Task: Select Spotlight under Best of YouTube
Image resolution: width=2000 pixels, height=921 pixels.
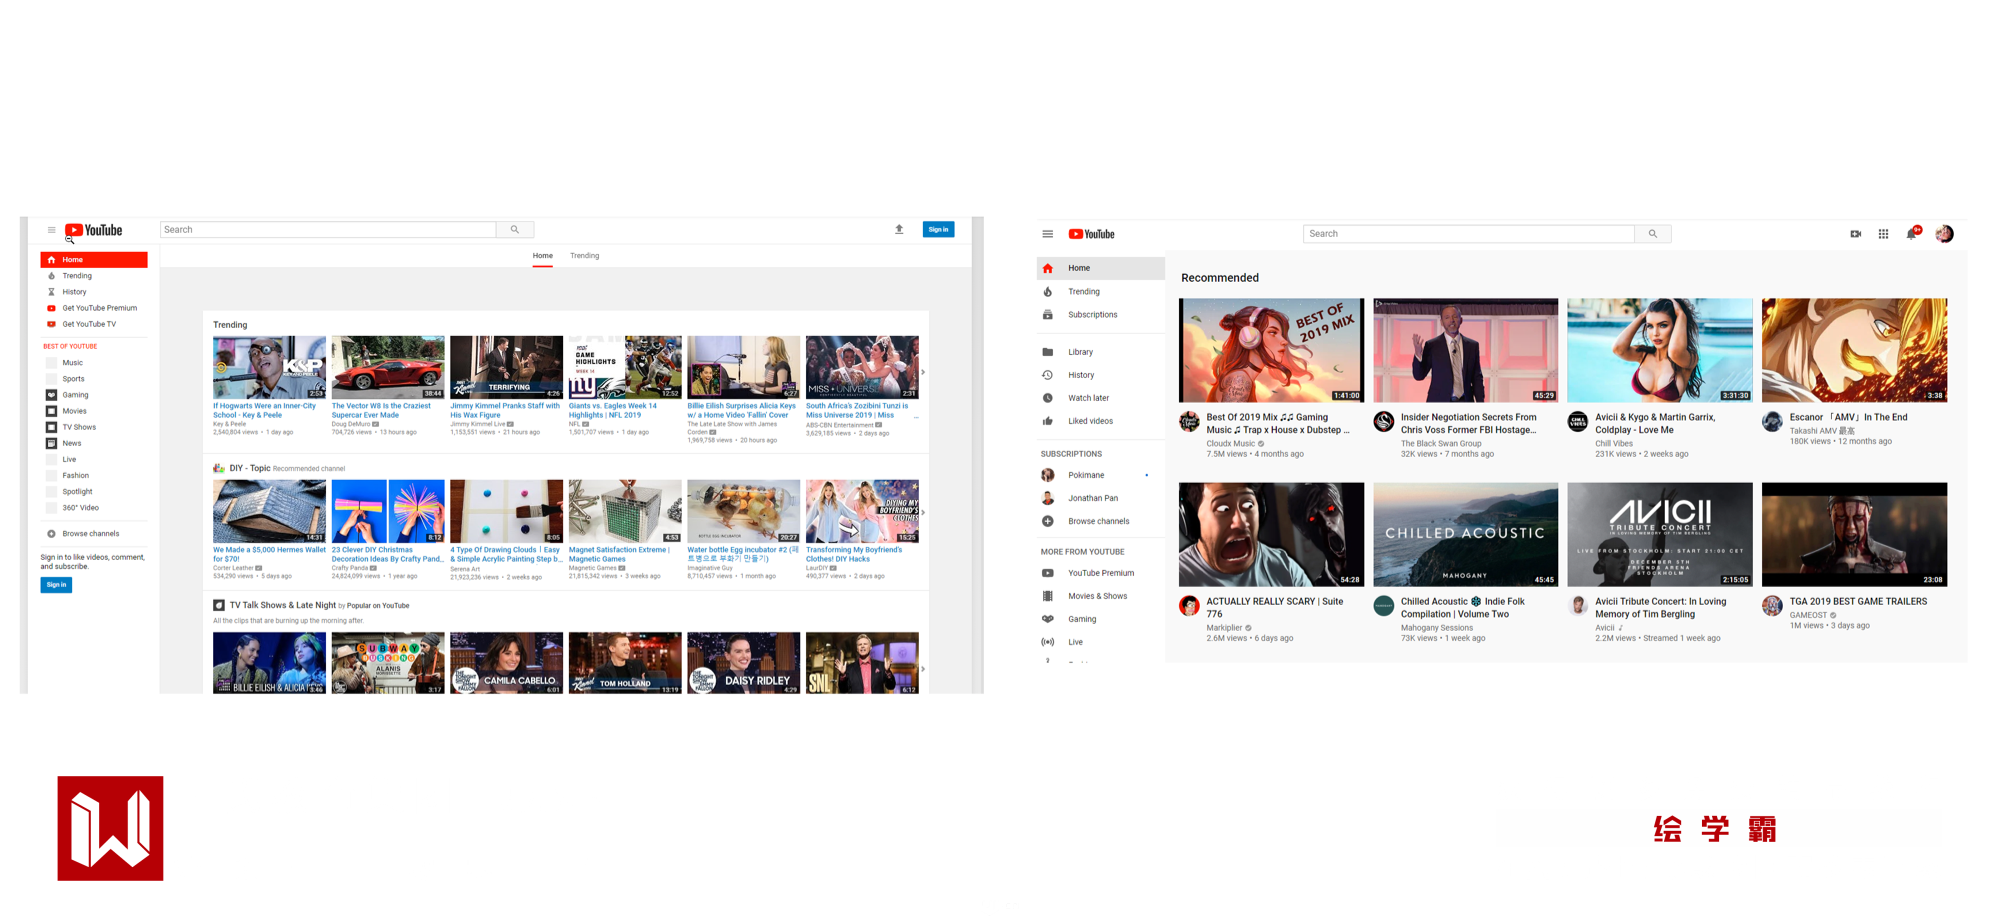Action: click(x=78, y=492)
